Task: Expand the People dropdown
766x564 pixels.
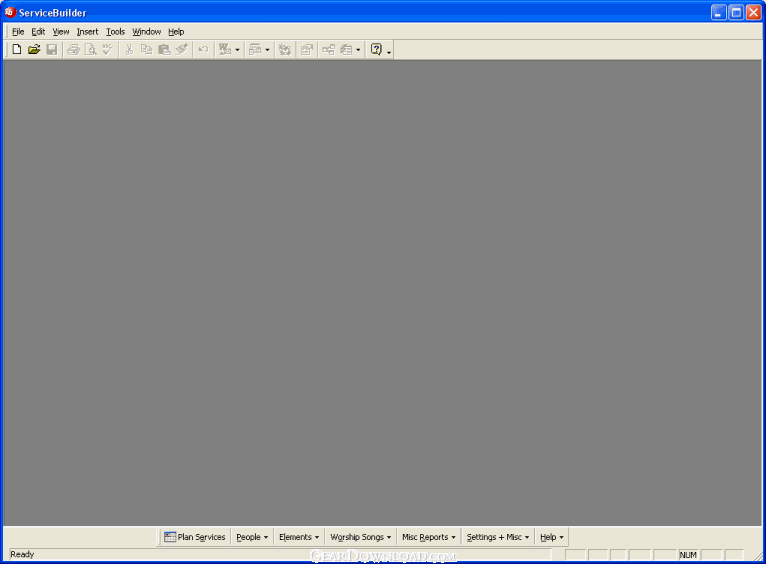Action: click(252, 537)
